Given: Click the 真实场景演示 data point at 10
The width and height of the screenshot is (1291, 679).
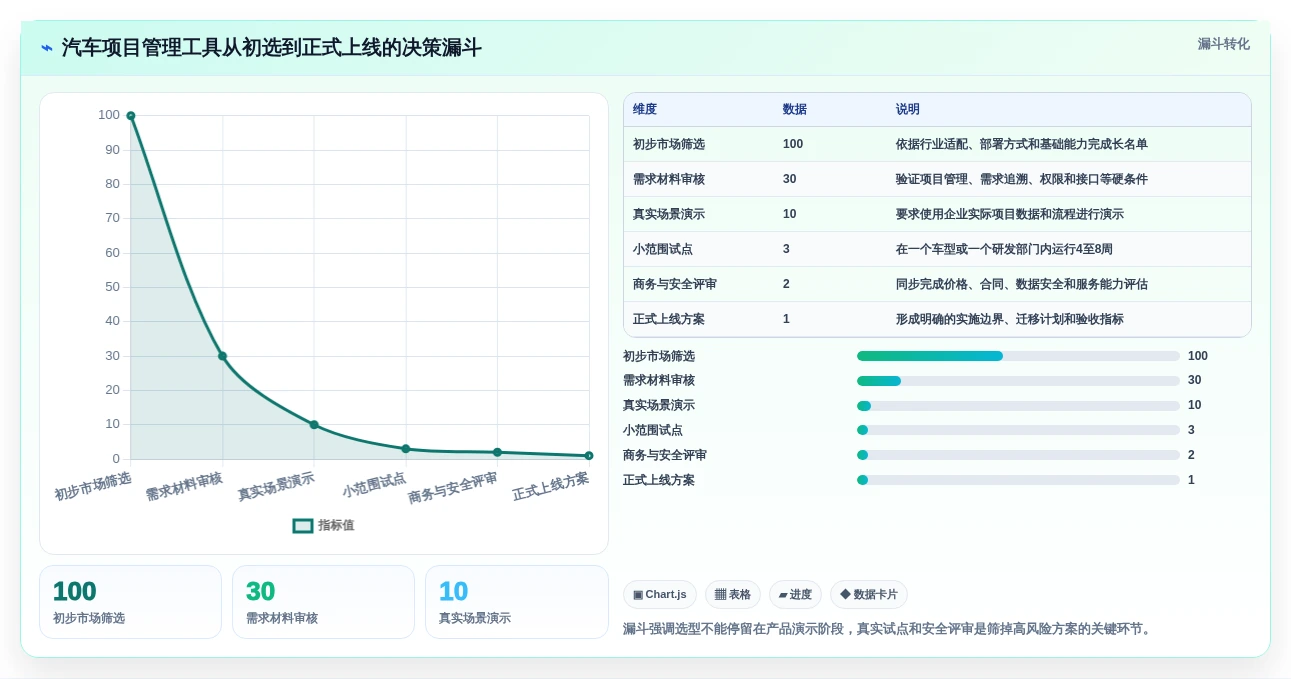Looking at the screenshot, I should [x=314, y=425].
